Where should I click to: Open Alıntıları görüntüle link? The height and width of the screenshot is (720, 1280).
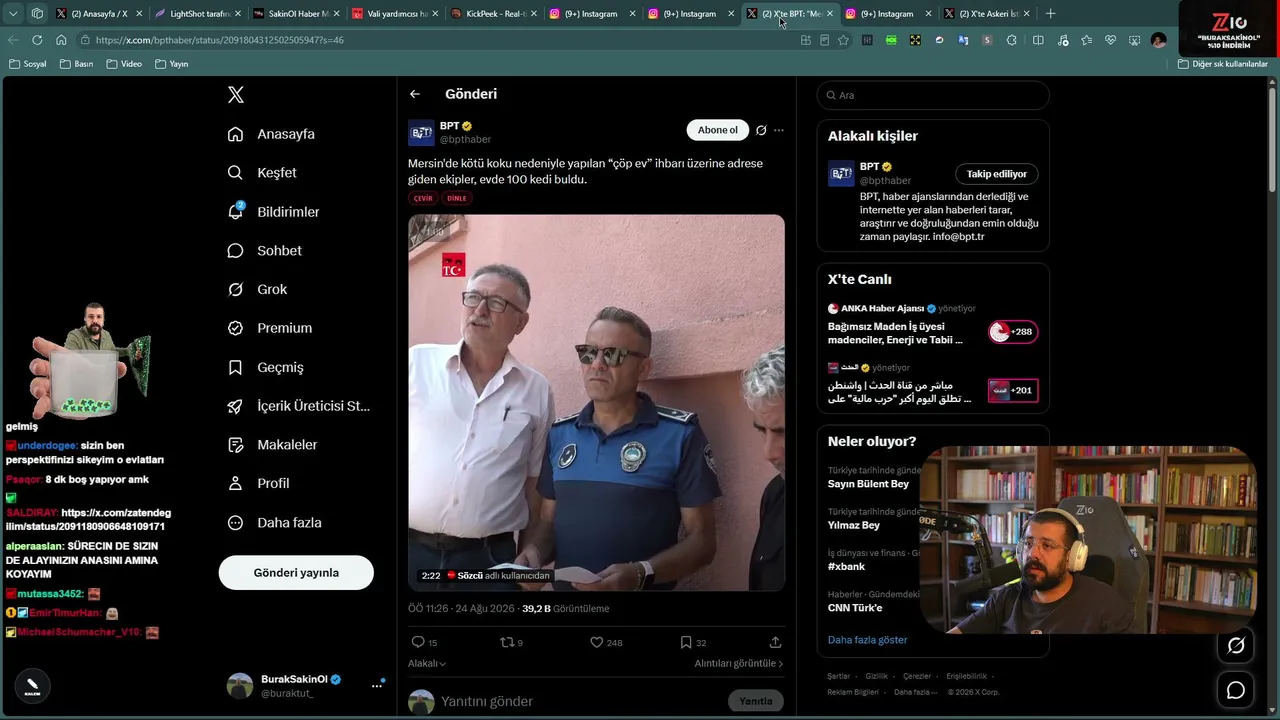tap(739, 663)
